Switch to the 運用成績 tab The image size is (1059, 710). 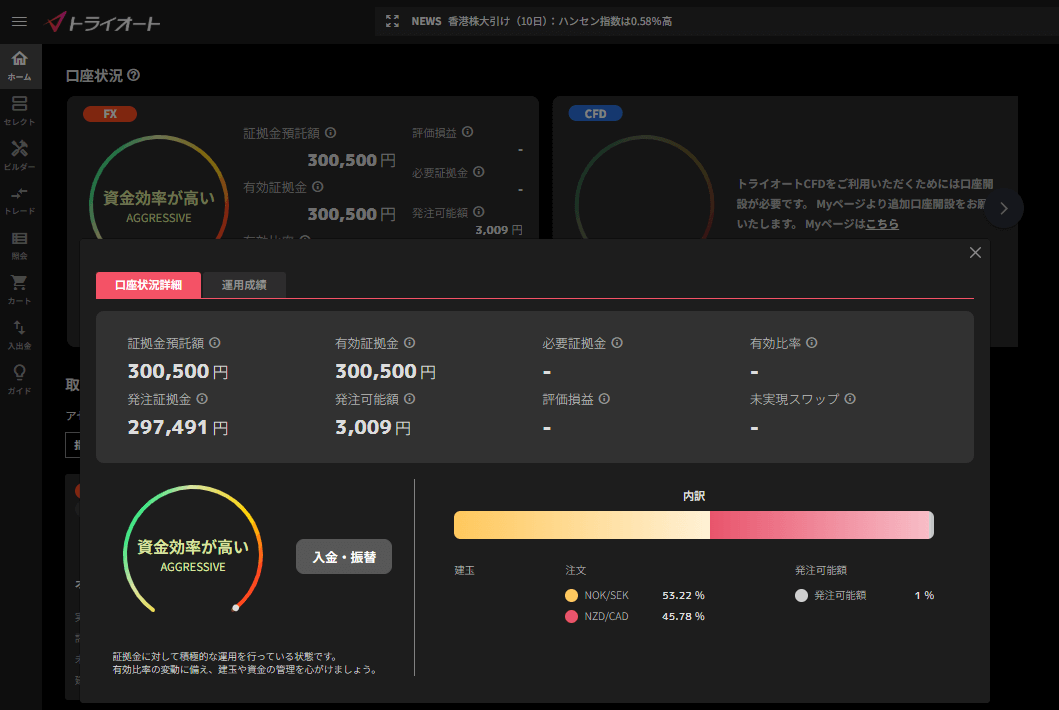(x=244, y=285)
